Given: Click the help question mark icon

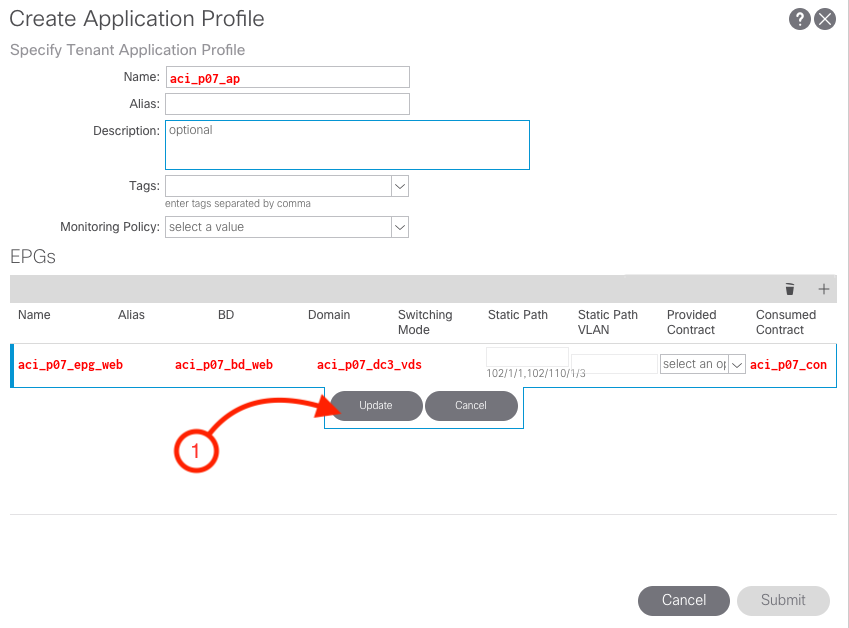Looking at the screenshot, I should pyautogui.click(x=799, y=19).
